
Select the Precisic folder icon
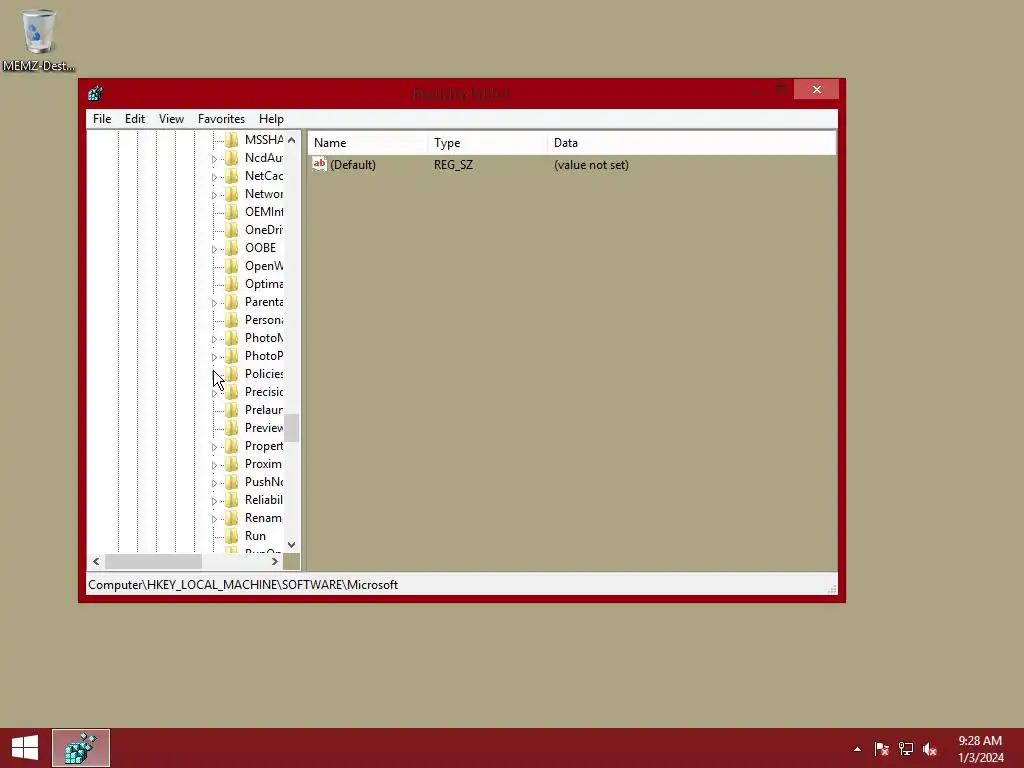[x=231, y=391]
